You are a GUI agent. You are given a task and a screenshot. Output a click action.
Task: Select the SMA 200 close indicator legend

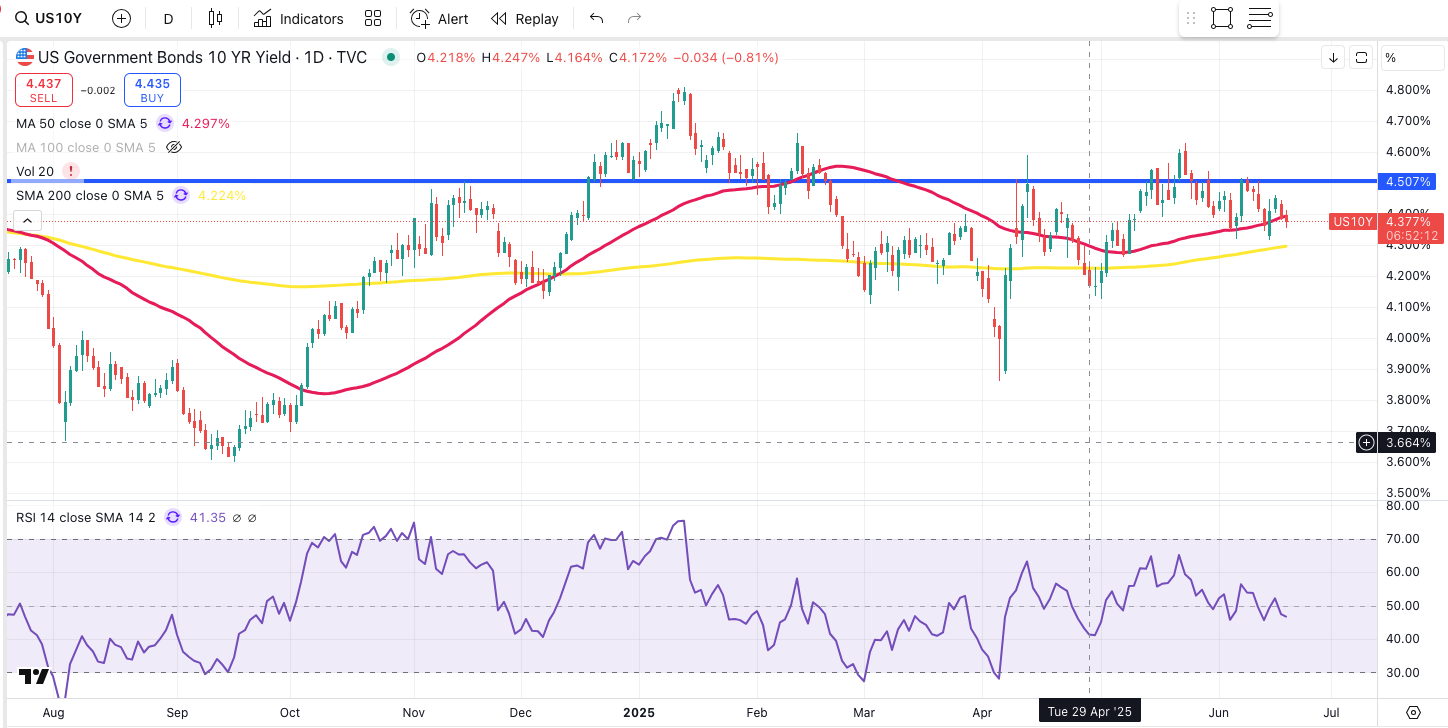pyautogui.click(x=89, y=195)
